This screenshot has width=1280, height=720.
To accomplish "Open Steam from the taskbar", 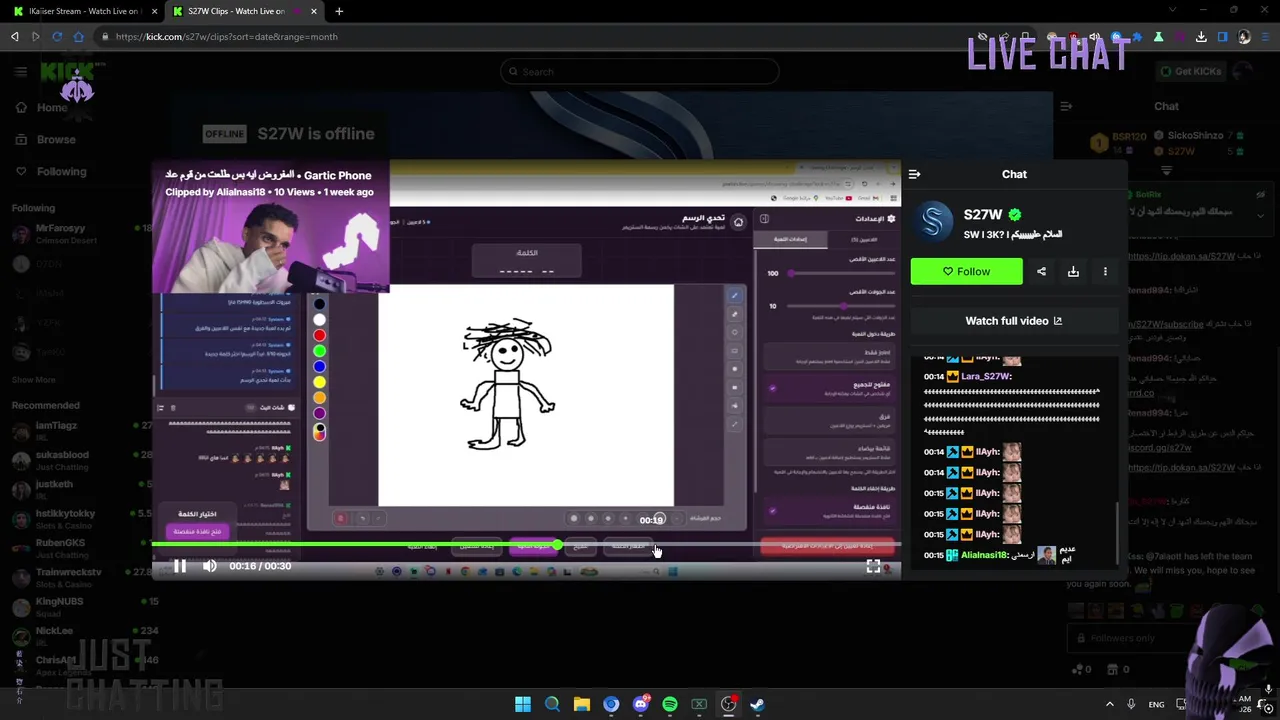I will pyautogui.click(x=758, y=704).
